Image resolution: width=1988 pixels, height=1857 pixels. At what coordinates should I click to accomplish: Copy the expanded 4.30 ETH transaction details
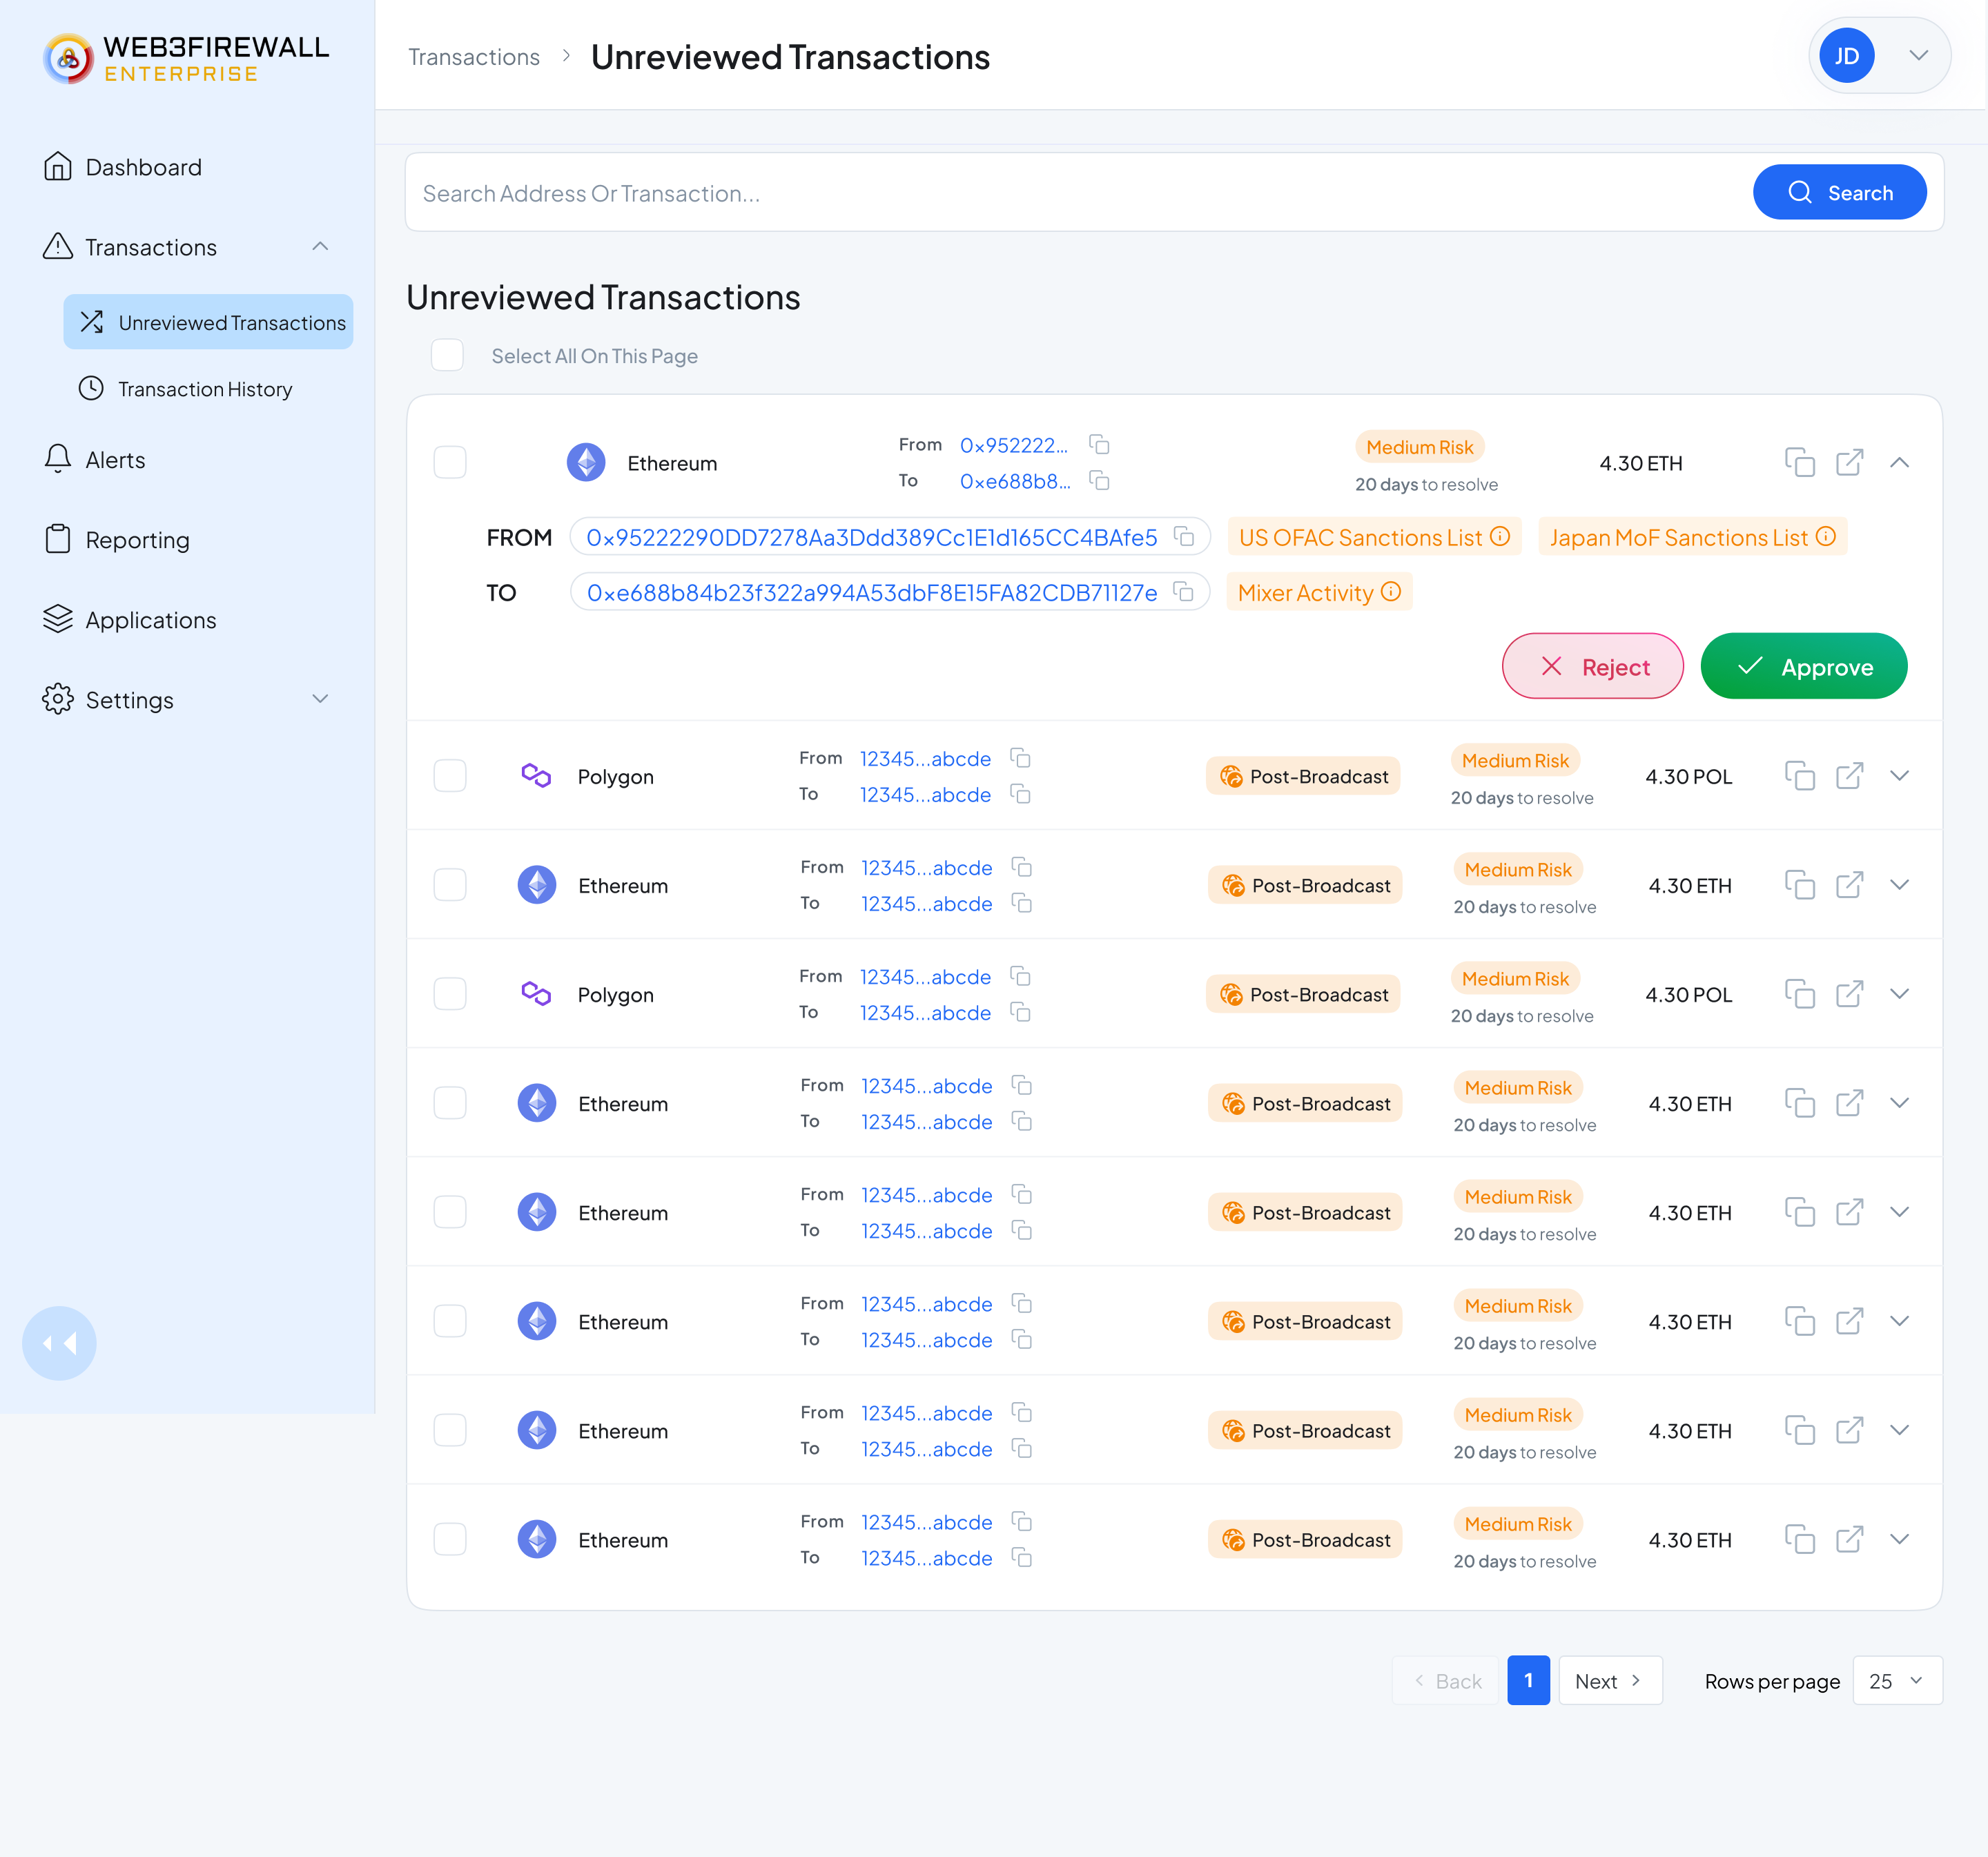(x=1799, y=462)
